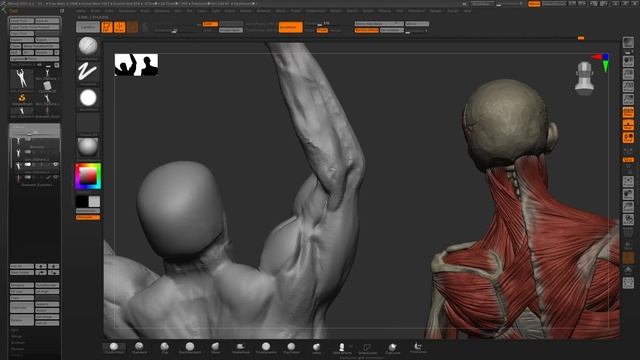Expand the Boolean section in Subtool palette
Screen dimensions: 640x360
tap(18, 342)
